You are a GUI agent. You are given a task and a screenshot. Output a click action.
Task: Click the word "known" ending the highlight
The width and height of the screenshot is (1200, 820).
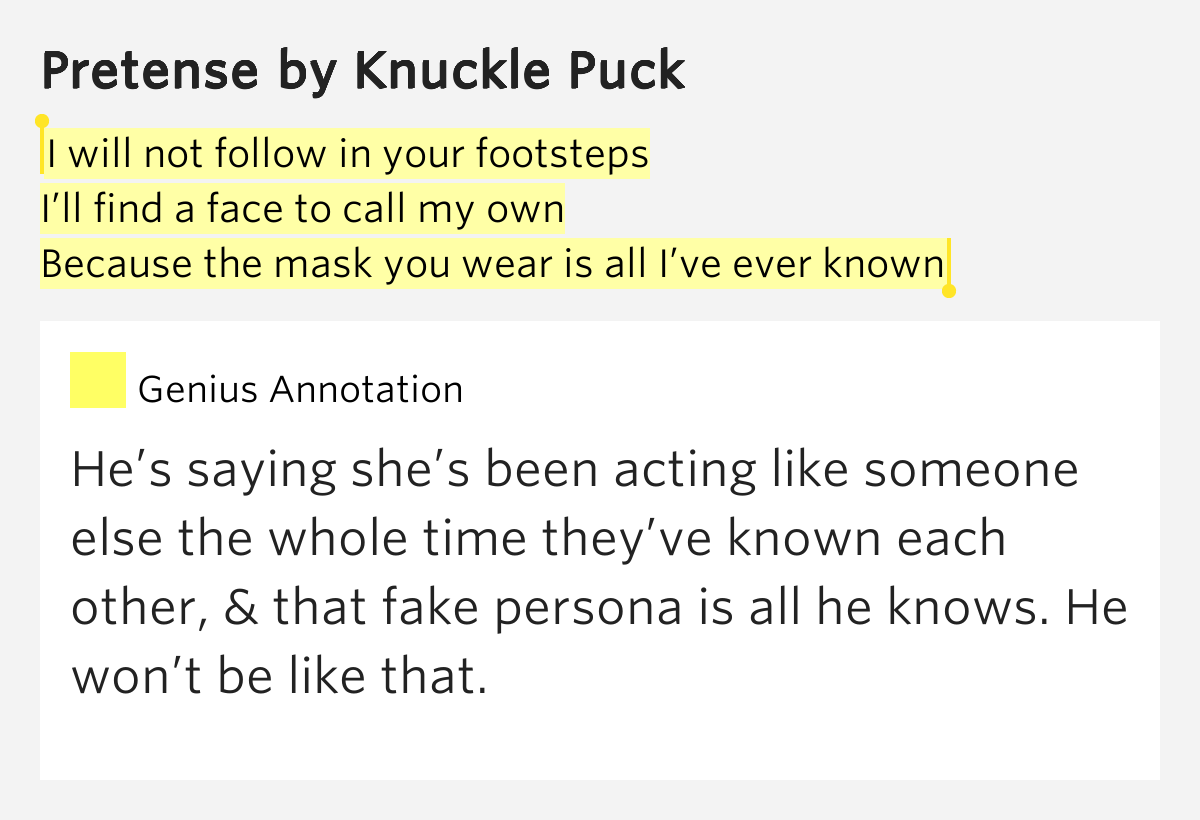coord(883,264)
